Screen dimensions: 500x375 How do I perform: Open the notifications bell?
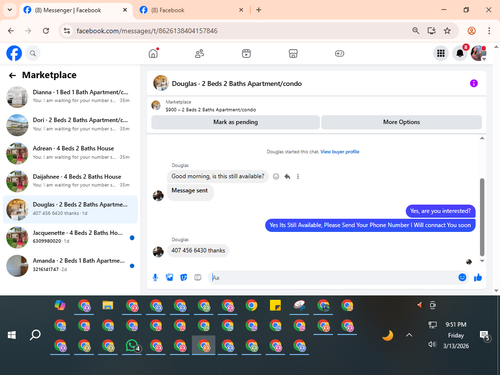coord(460,53)
